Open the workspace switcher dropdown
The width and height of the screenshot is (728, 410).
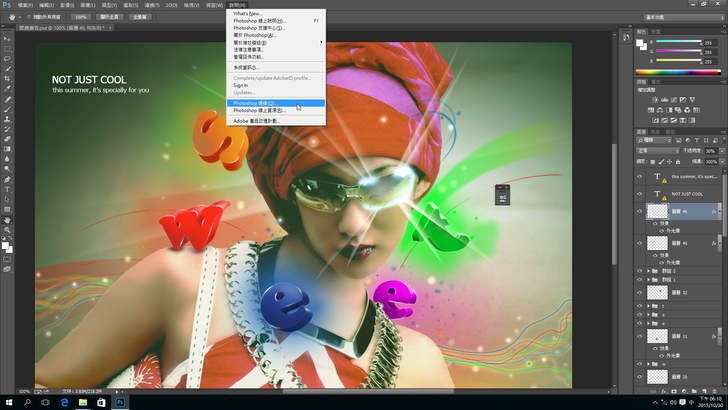click(684, 17)
